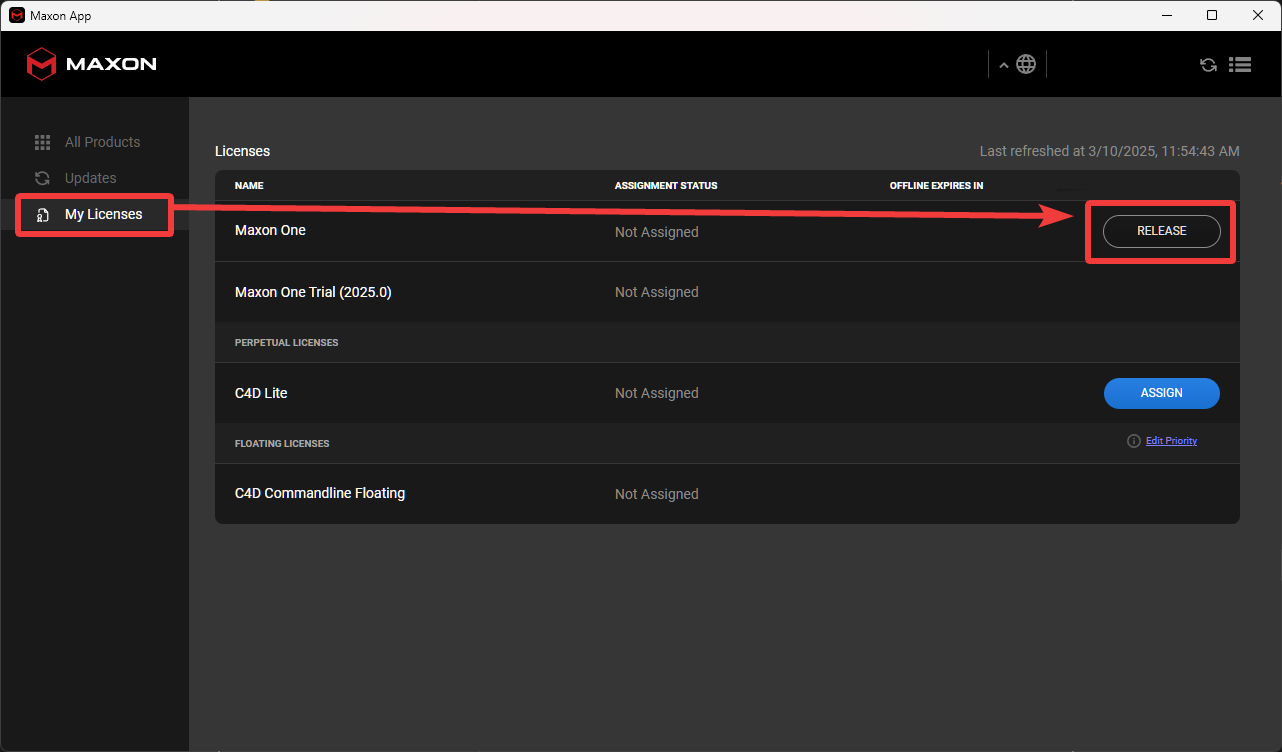Click Not Assigned status for Maxon One Trial

click(x=657, y=292)
